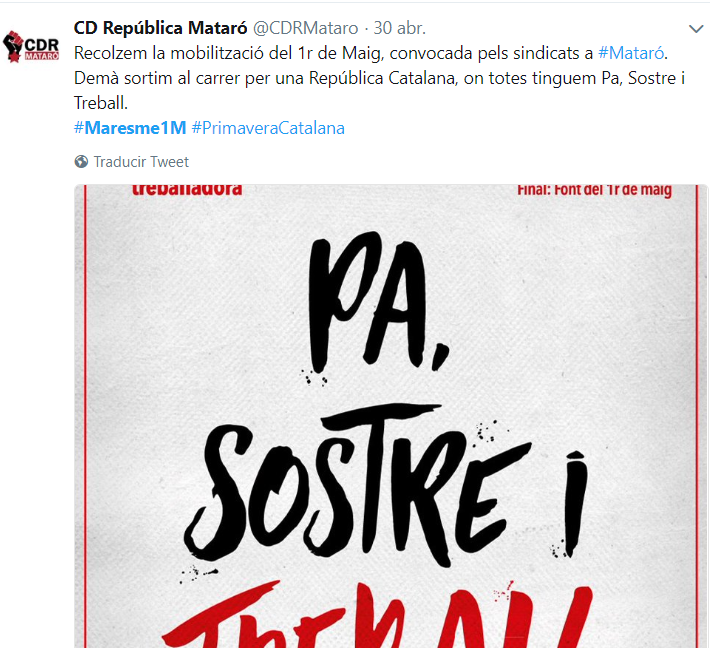
Task: Open the CD República Mataró display name
Action: [160, 28]
